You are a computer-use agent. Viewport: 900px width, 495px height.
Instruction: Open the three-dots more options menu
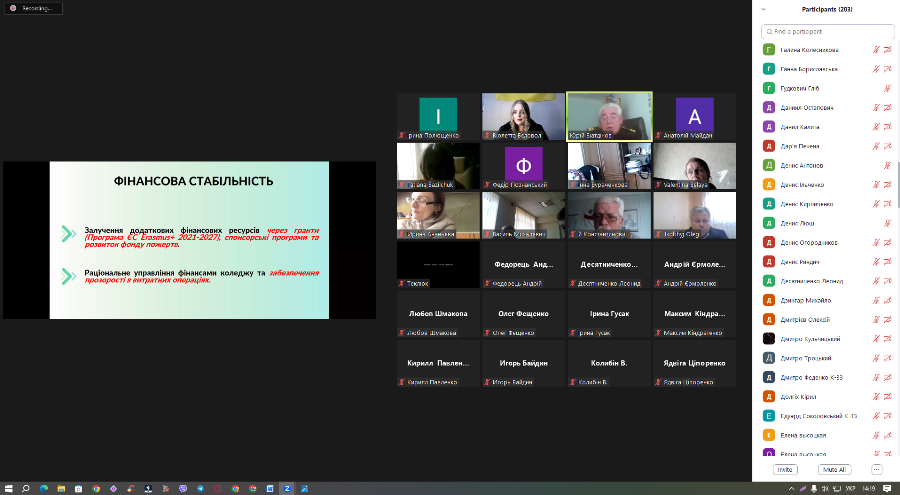pyautogui.click(x=876, y=468)
